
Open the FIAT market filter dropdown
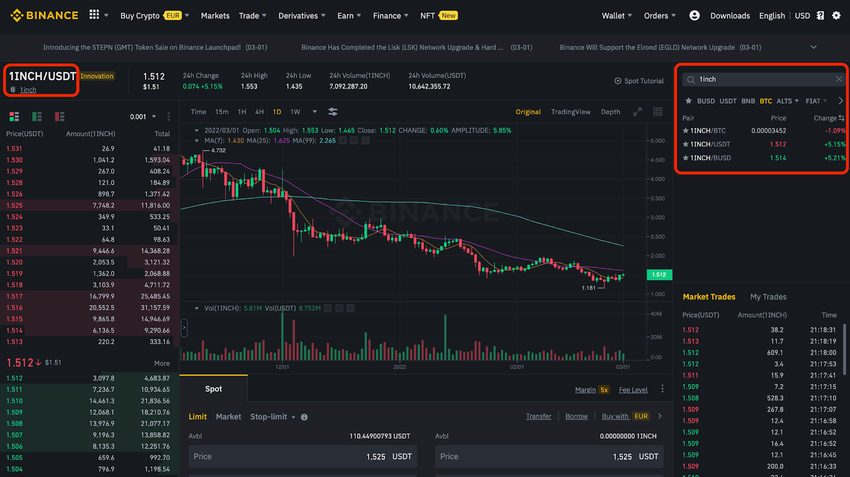point(816,101)
